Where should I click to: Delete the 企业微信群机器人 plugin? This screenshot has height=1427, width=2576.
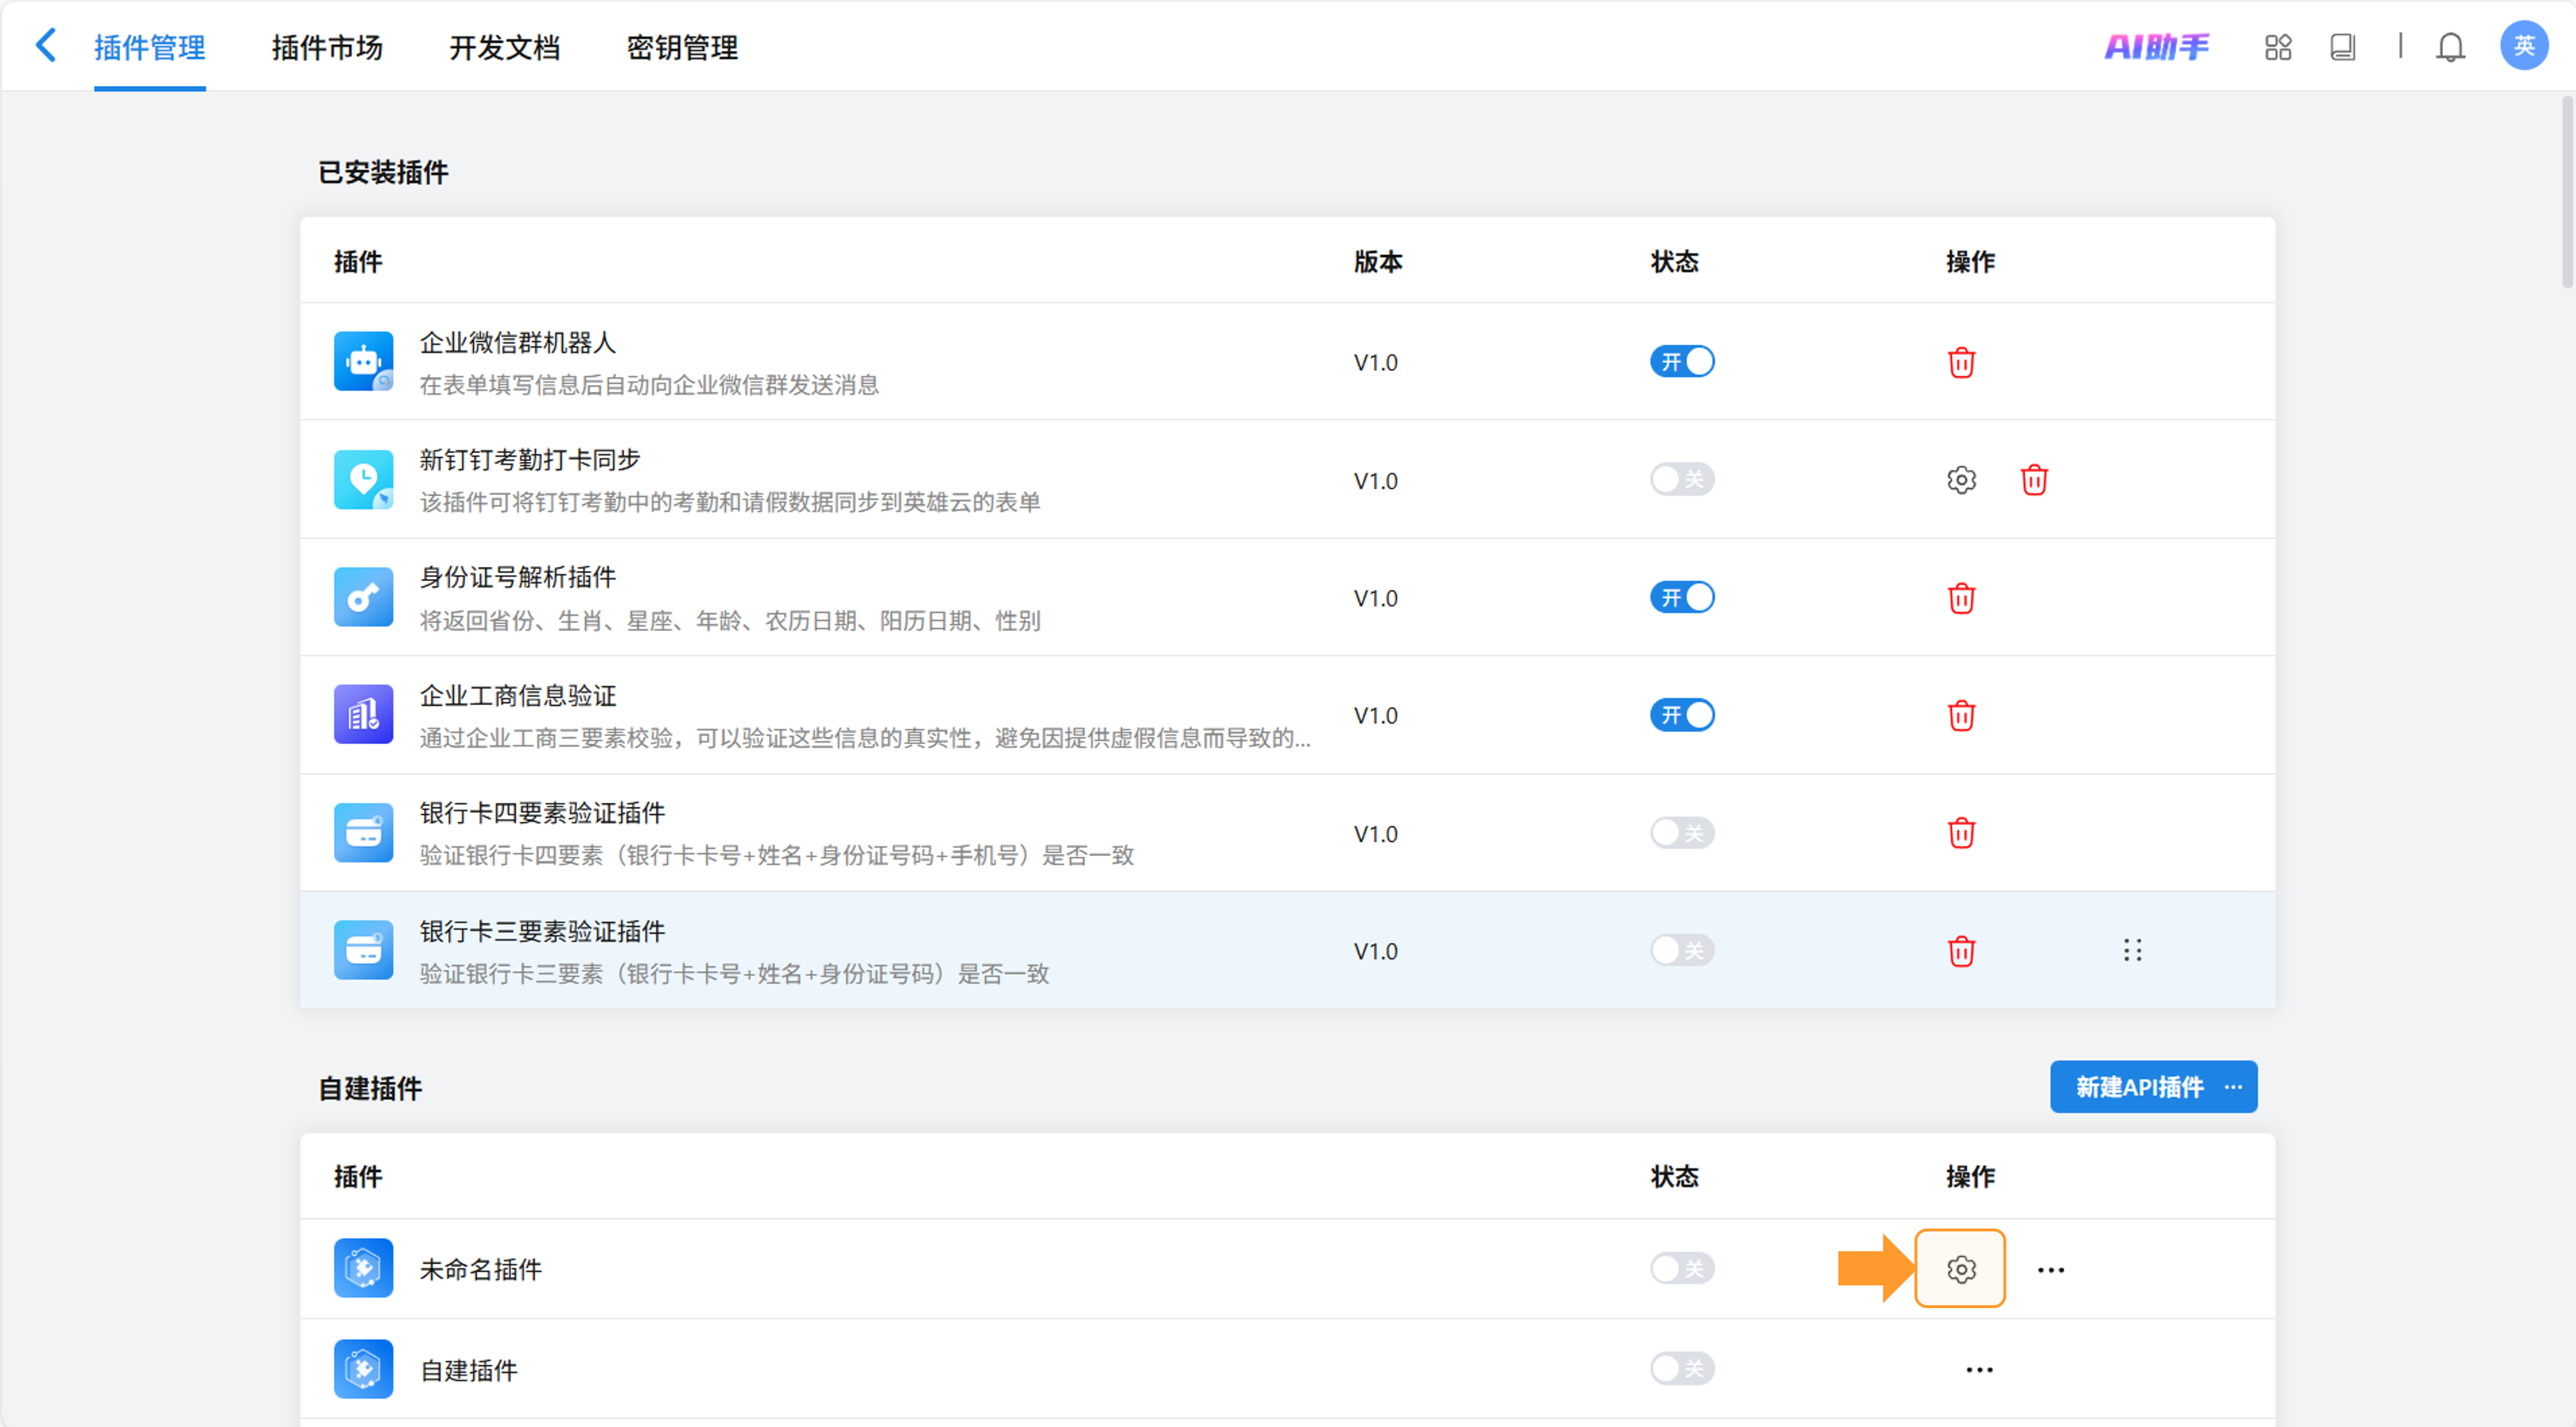pyautogui.click(x=1961, y=362)
